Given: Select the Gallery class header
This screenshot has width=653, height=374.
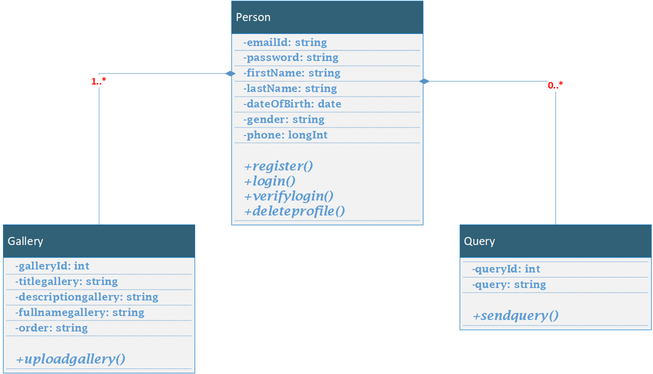Looking at the screenshot, I should (99, 241).
